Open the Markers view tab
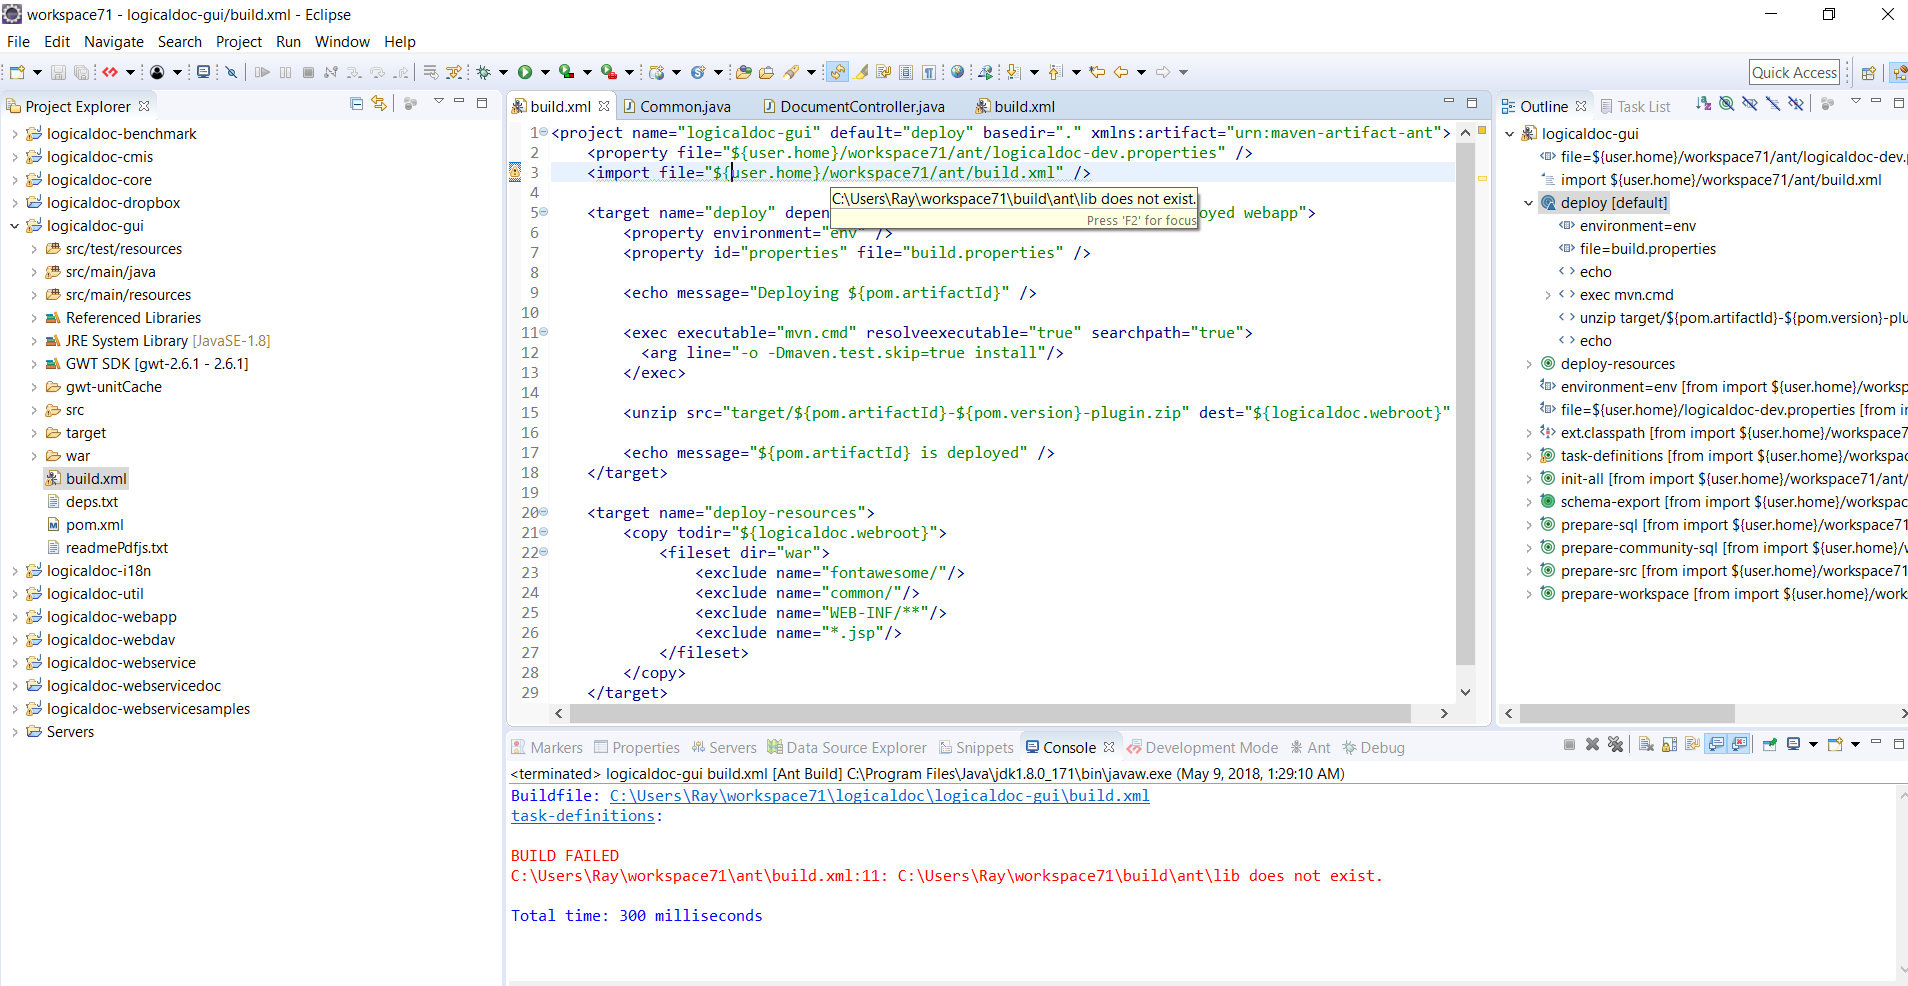 pyautogui.click(x=547, y=748)
